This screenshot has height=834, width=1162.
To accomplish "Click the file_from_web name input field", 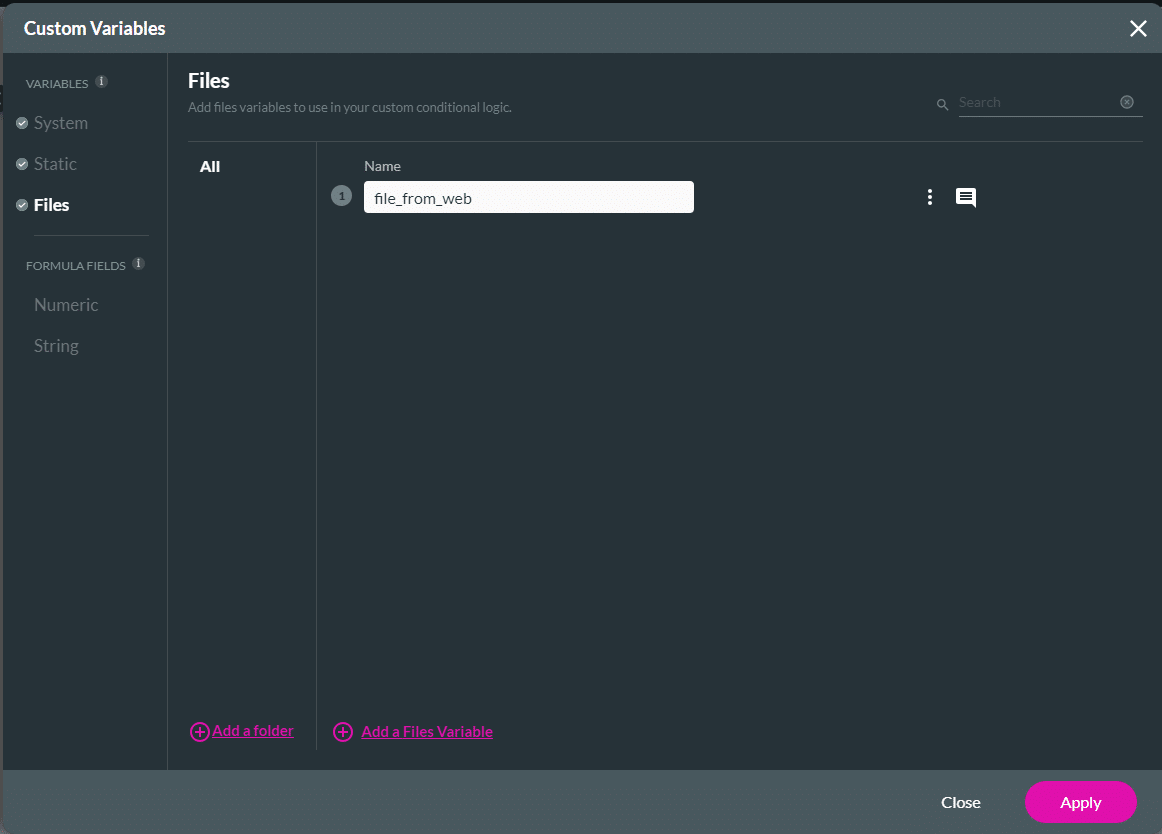I will click(x=528, y=198).
